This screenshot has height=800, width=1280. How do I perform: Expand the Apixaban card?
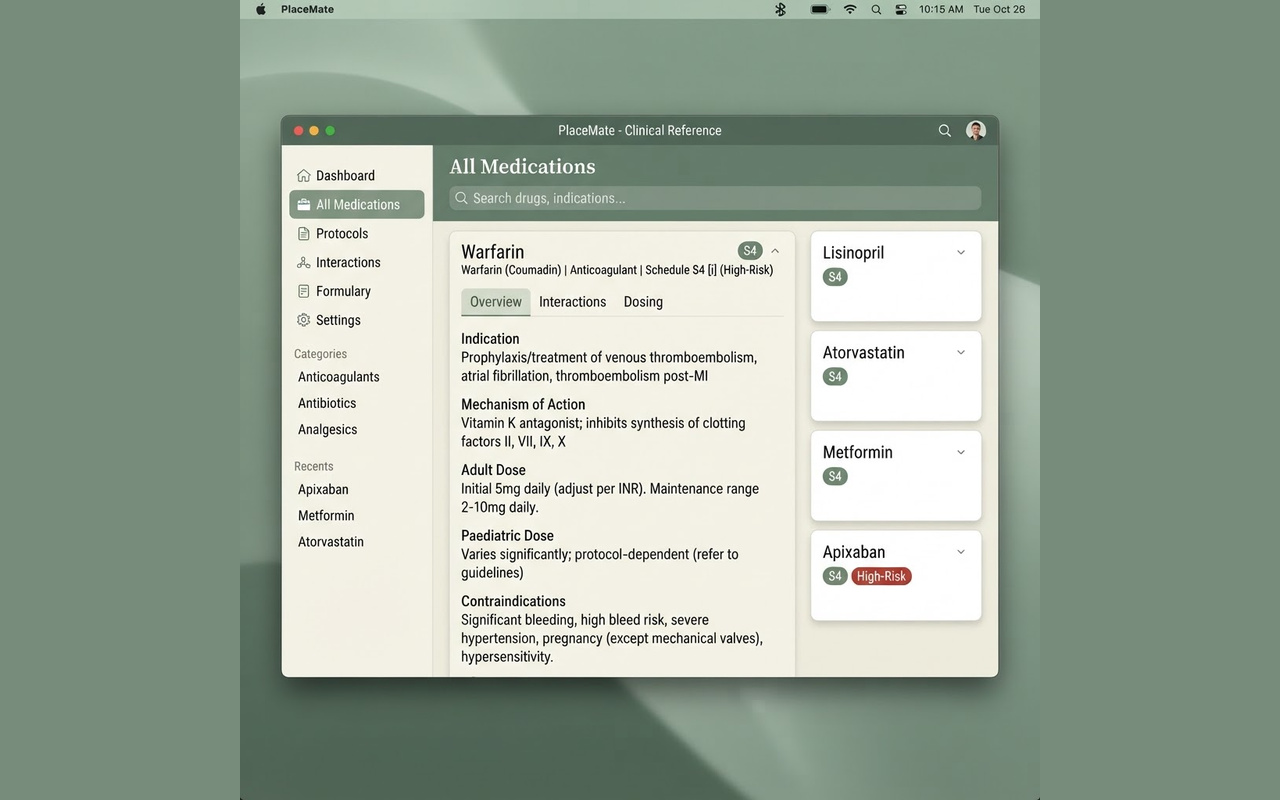(x=961, y=552)
